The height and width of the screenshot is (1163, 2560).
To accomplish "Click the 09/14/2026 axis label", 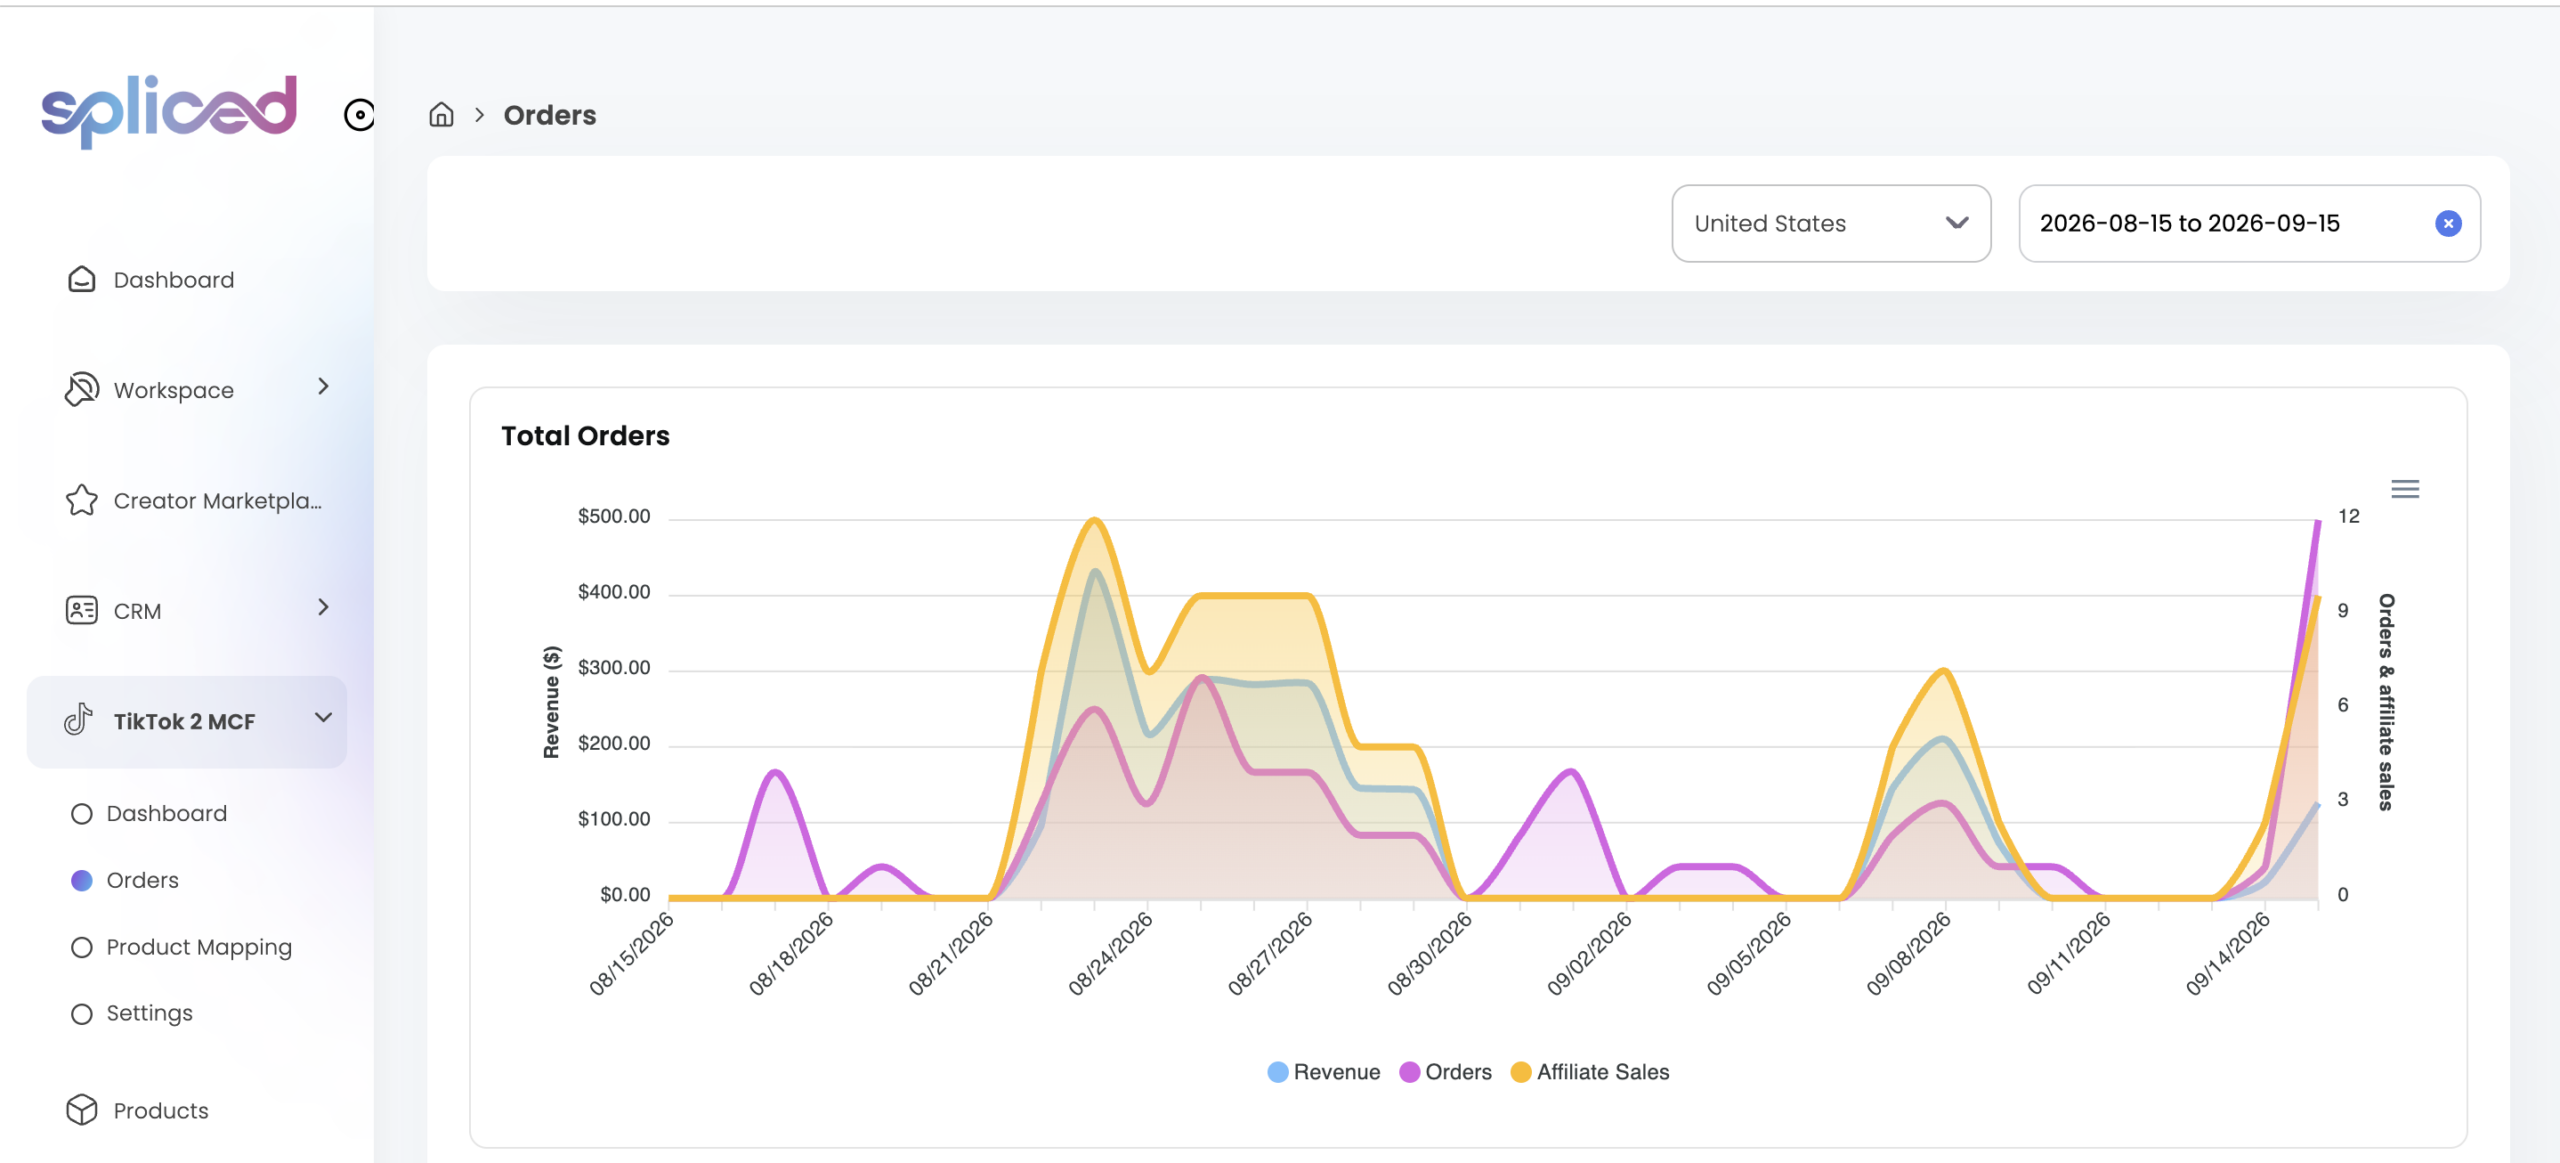I will [x=2228, y=954].
